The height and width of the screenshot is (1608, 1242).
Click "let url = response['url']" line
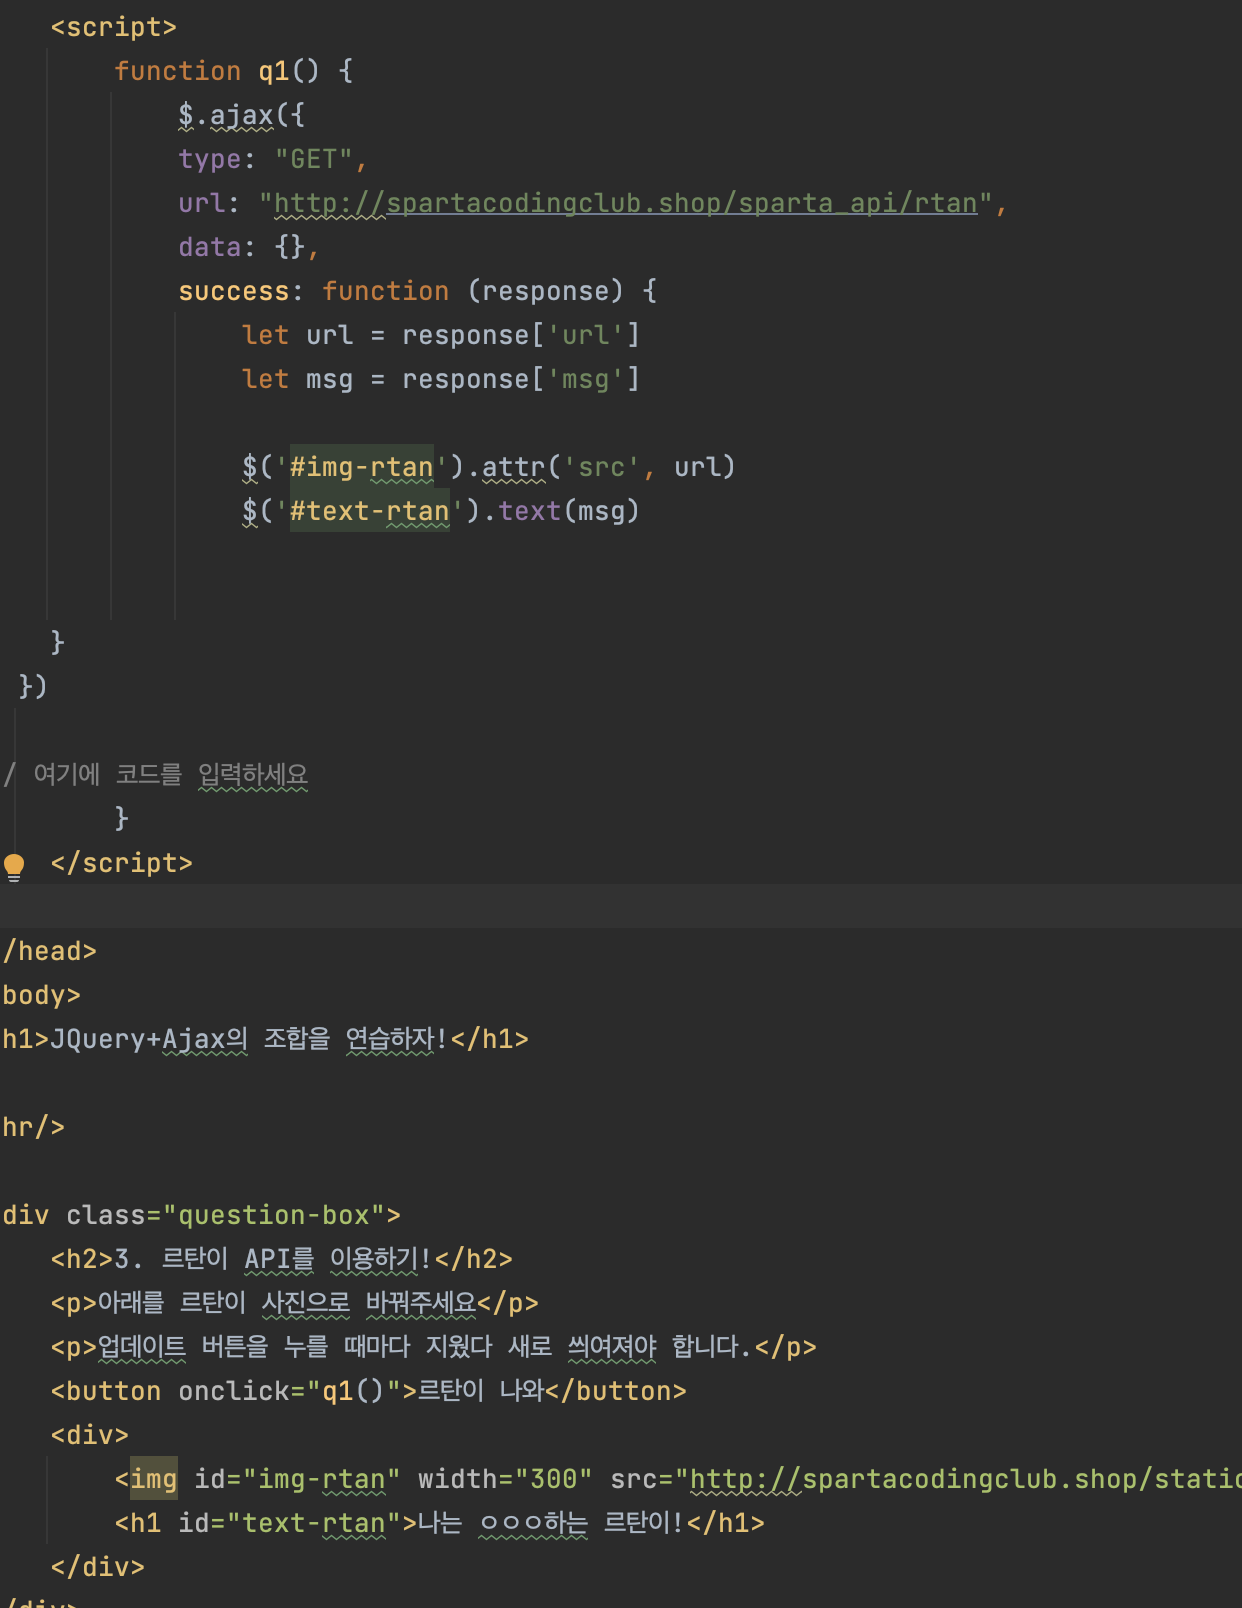[441, 335]
